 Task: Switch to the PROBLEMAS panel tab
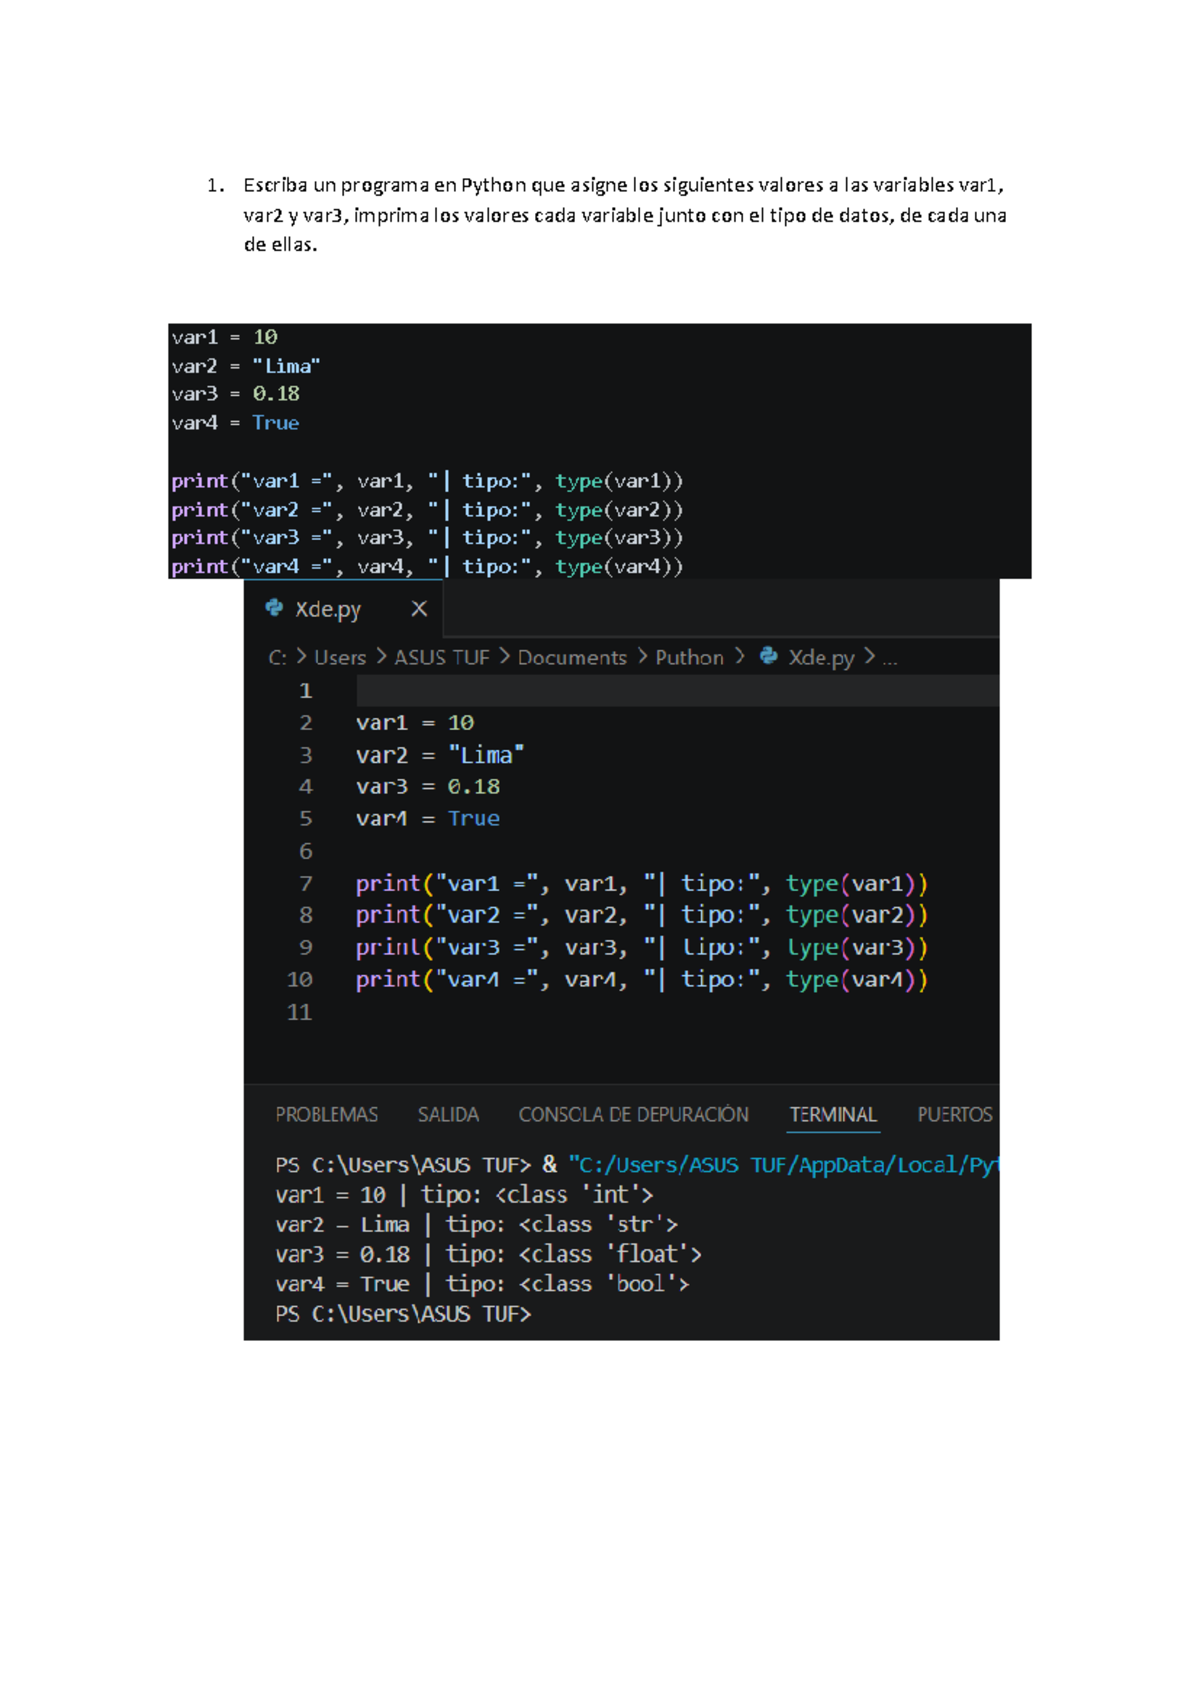[326, 1114]
